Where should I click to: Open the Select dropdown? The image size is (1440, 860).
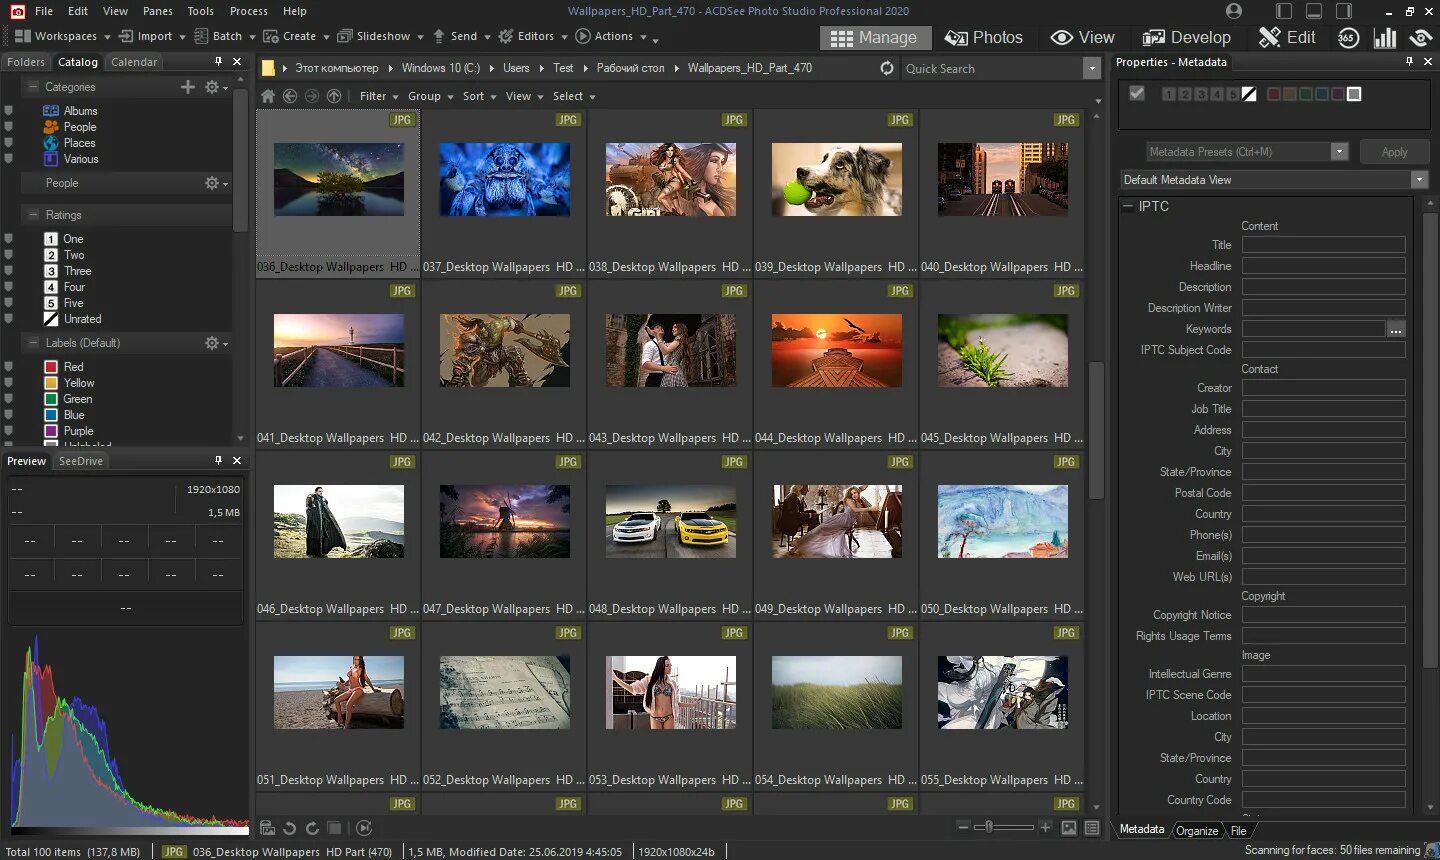[574, 96]
